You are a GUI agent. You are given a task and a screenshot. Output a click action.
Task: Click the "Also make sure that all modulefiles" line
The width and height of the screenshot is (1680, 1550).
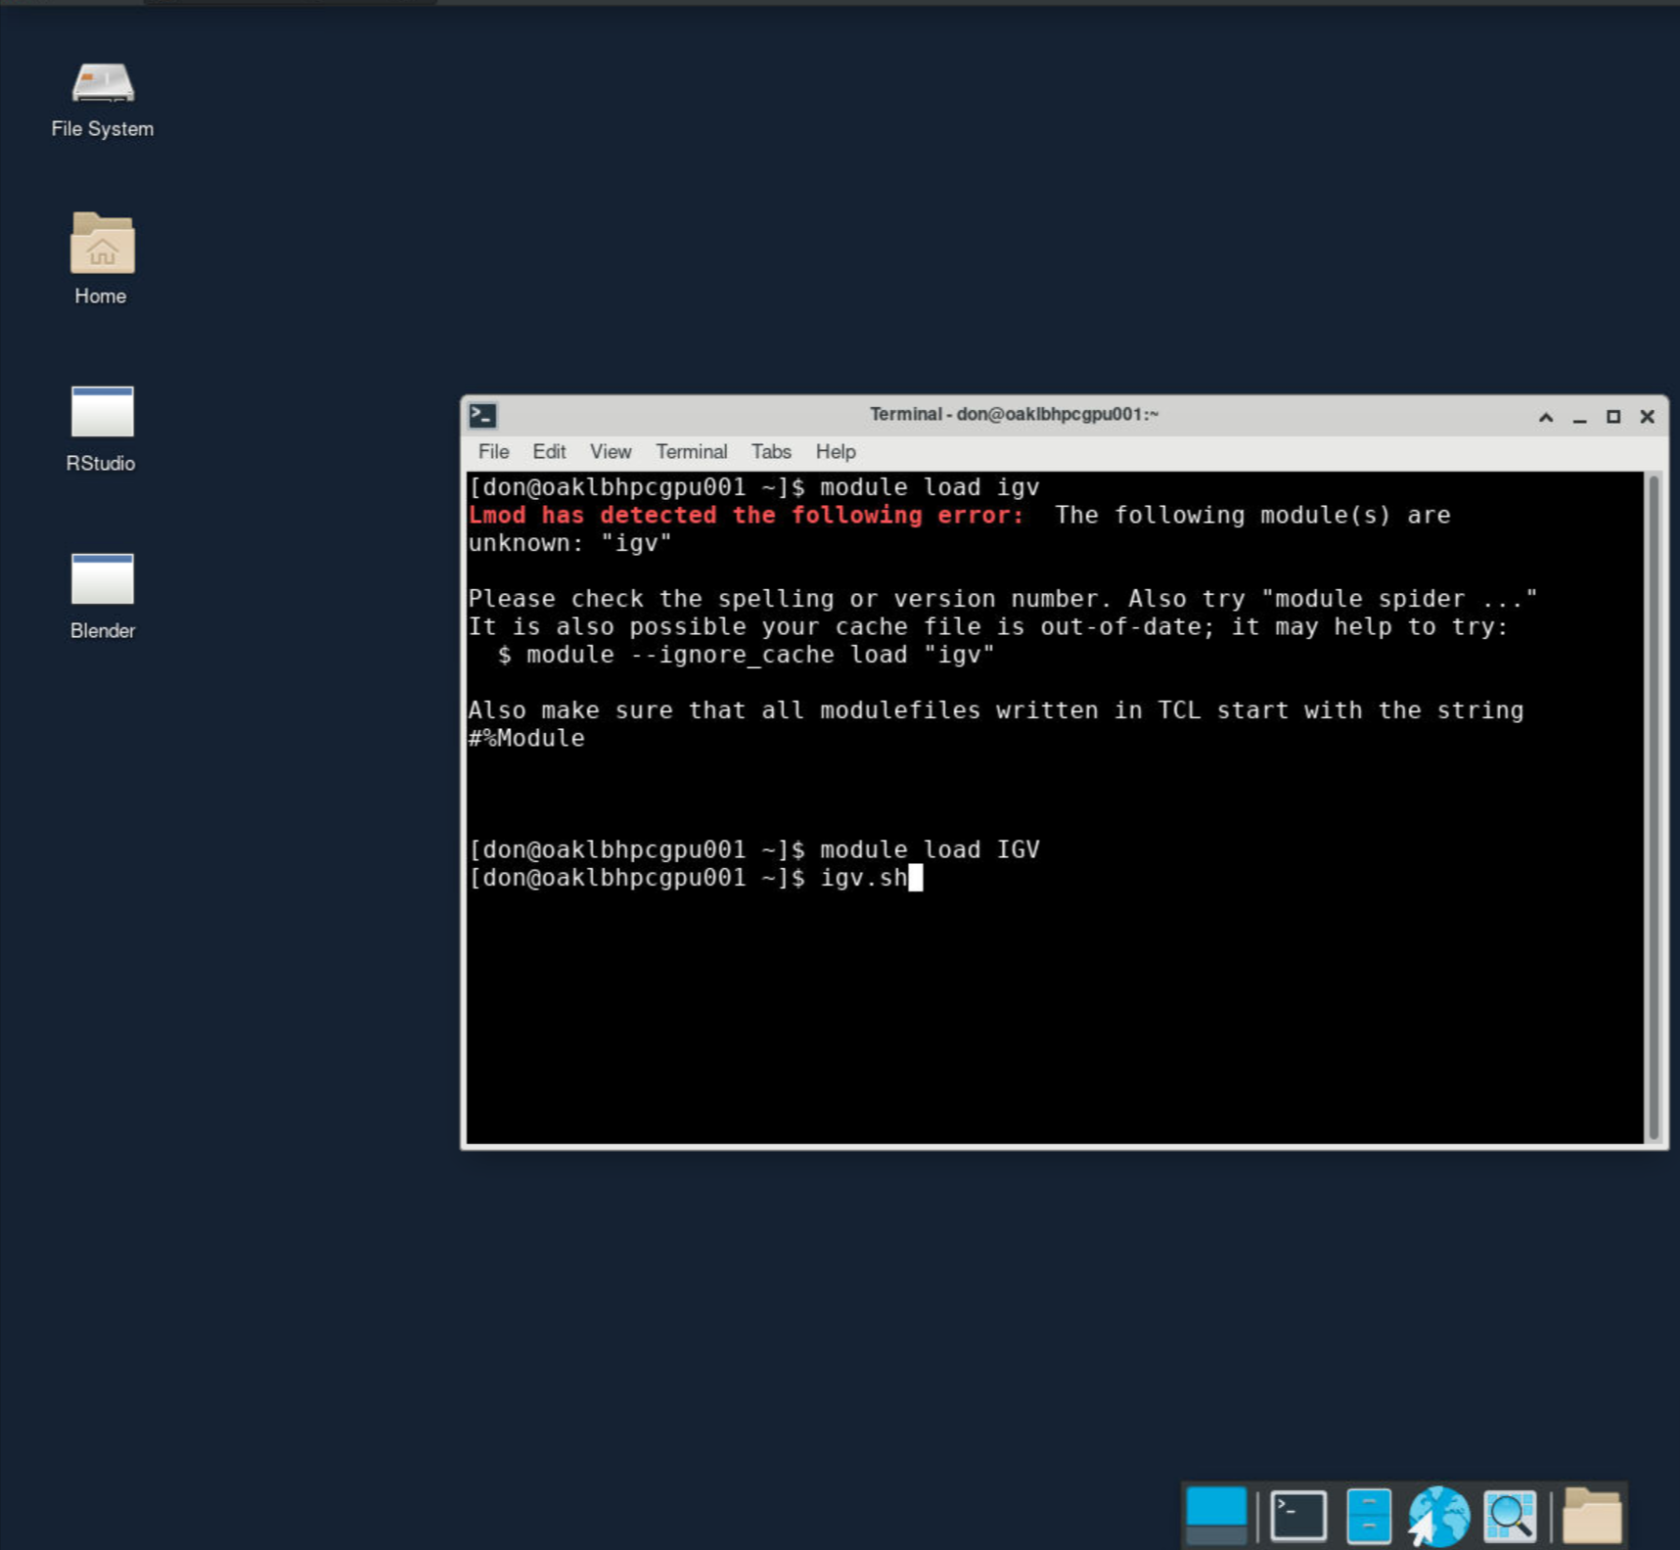[x=996, y=710]
